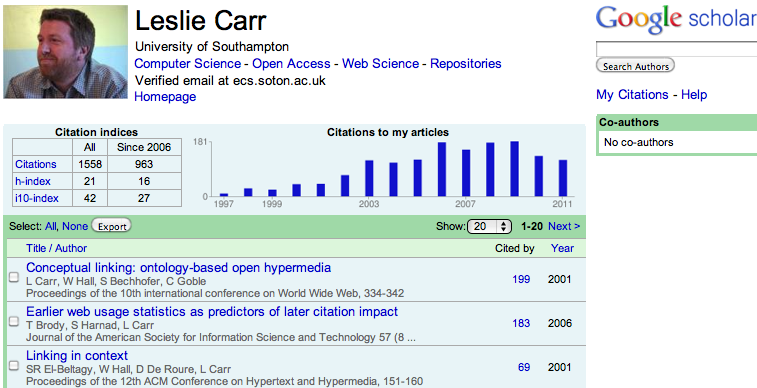
Task: Click the 2007 citation bar in chart
Action: click(x=466, y=173)
